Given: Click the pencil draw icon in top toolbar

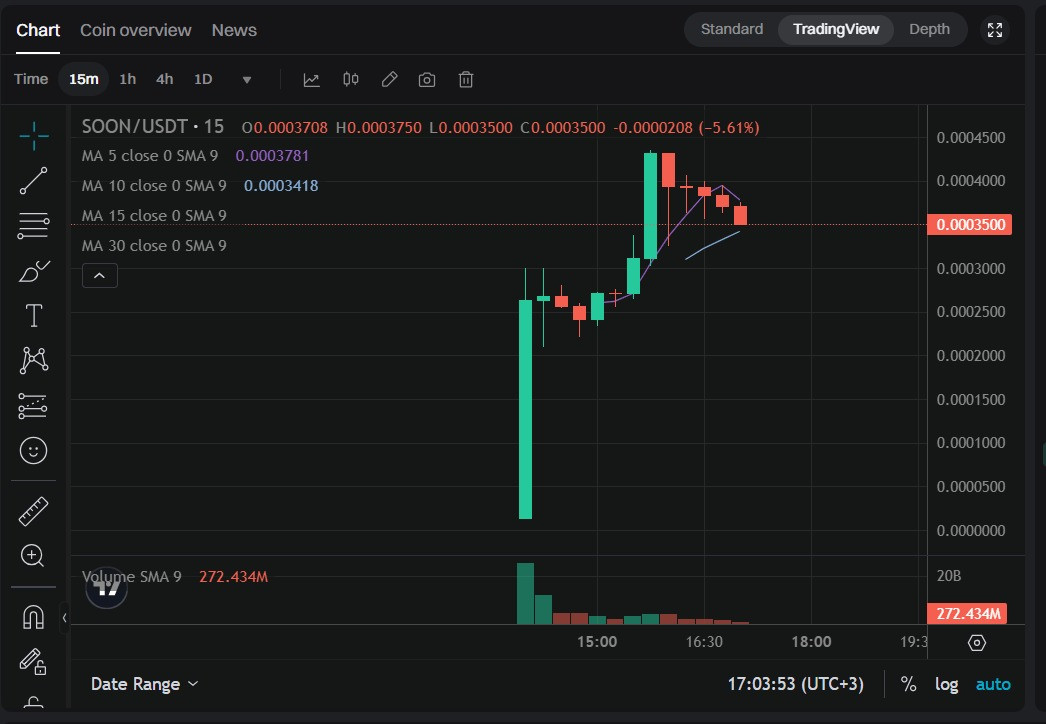Looking at the screenshot, I should (390, 80).
